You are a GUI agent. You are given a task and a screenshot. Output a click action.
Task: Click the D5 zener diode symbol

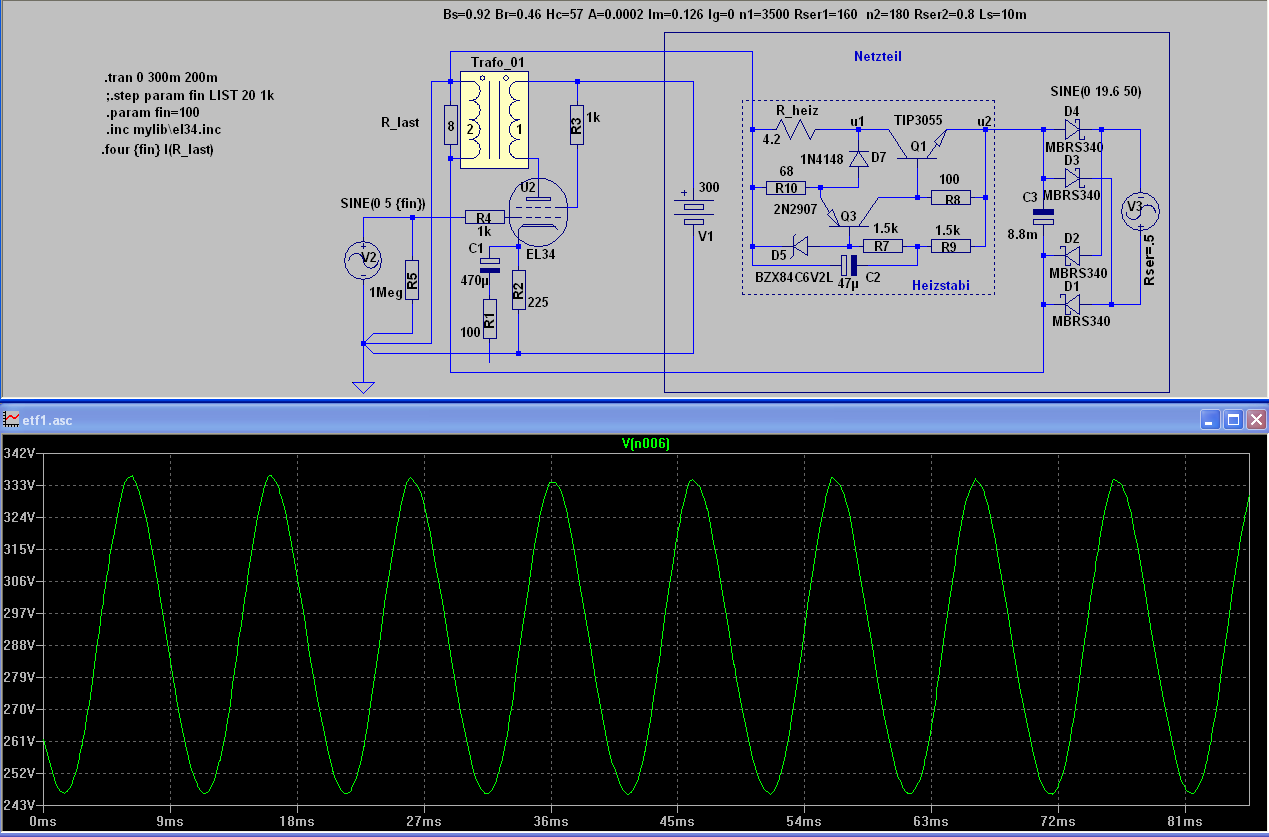(x=800, y=245)
